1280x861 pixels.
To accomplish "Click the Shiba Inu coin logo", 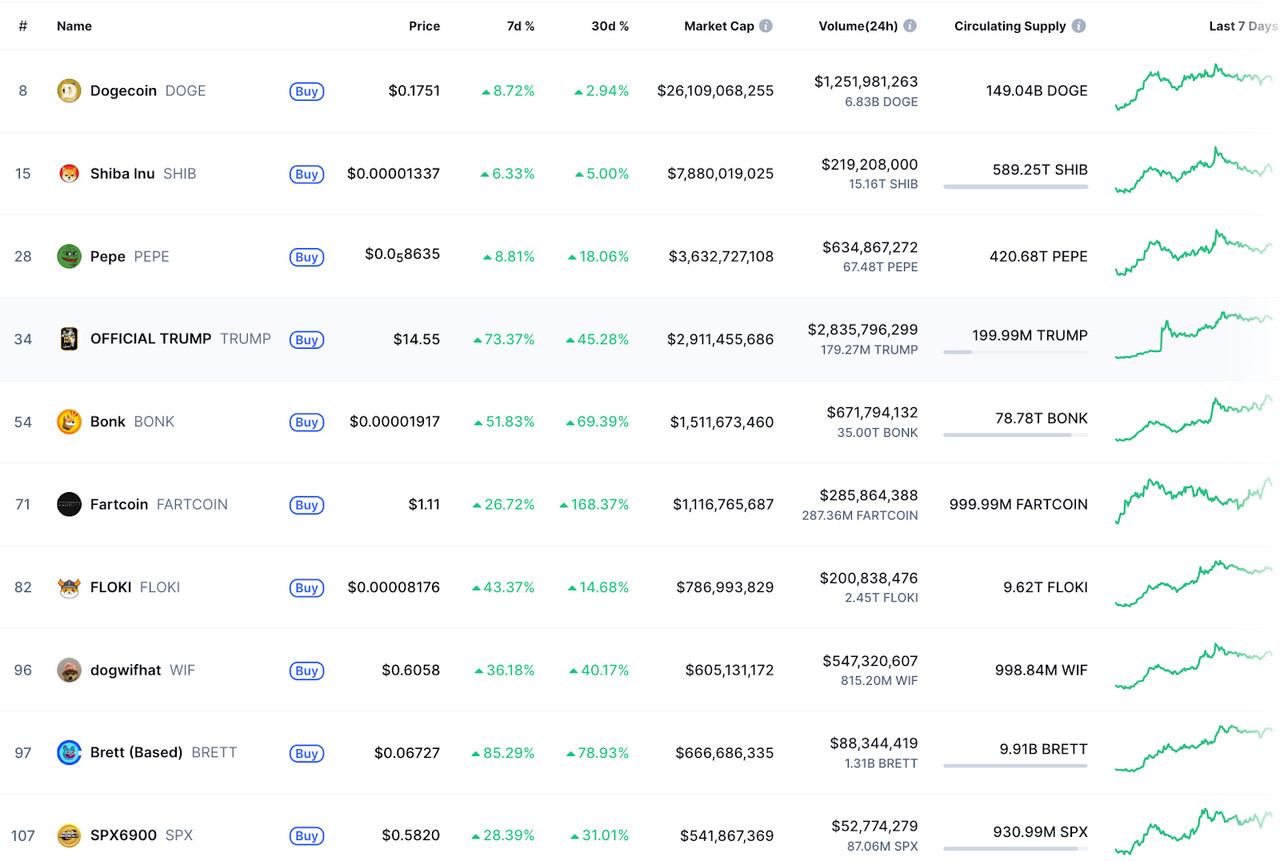I will [x=69, y=173].
